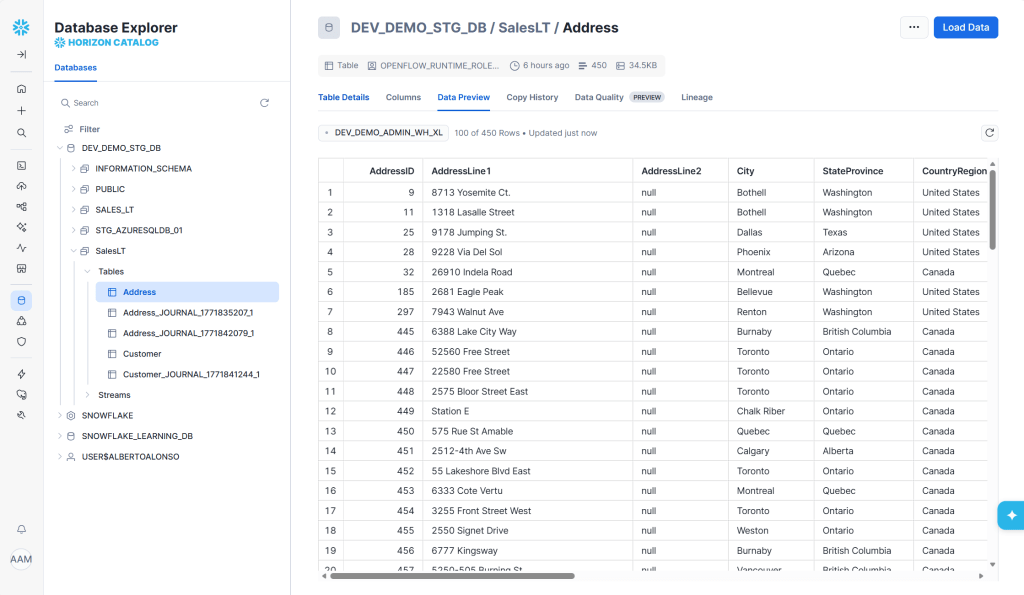Collapse the SalesLT schema node
The image size is (1024, 595).
(x=74, y=251)
